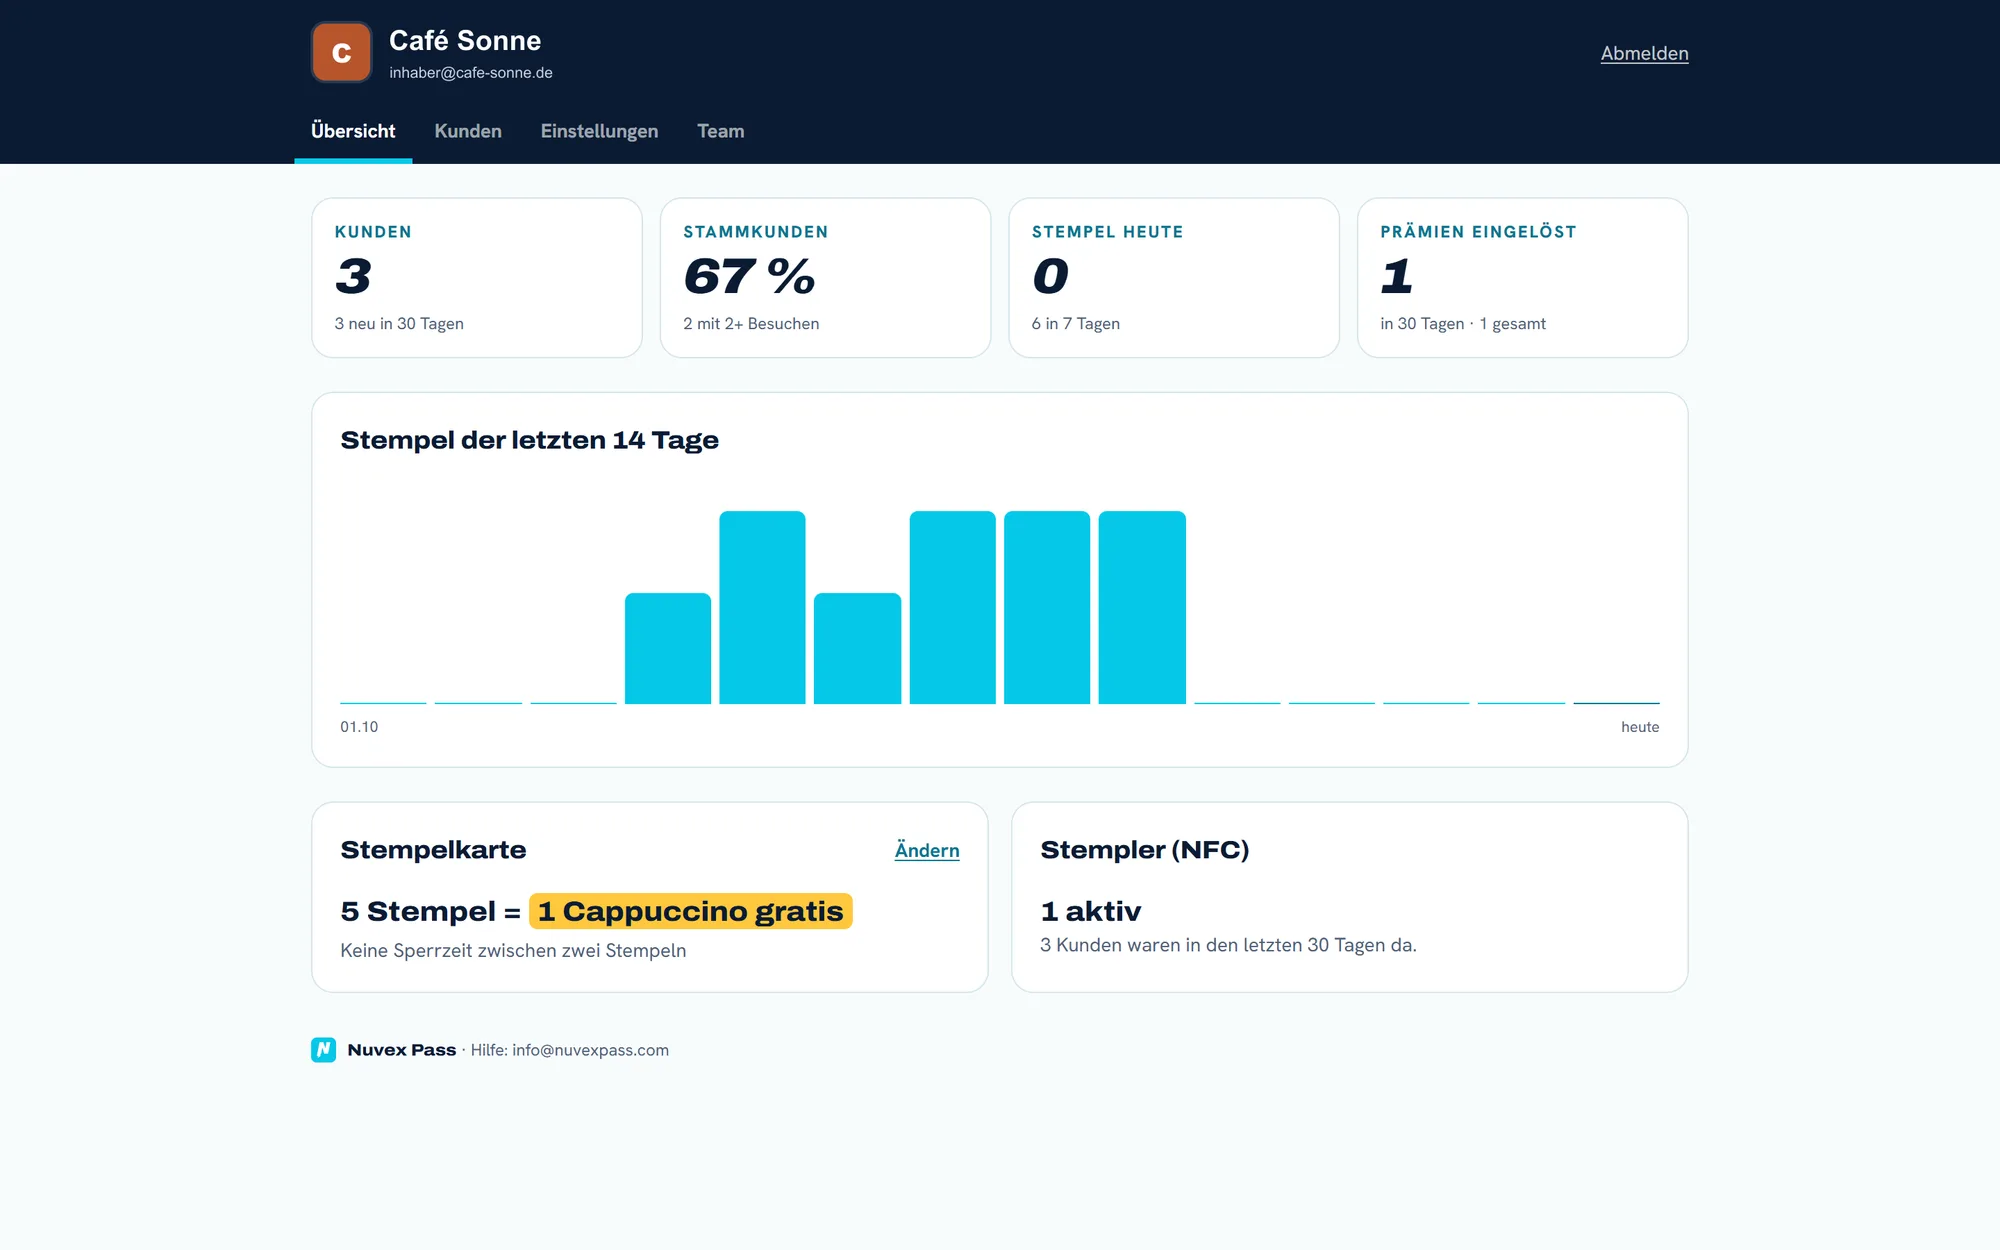Click the info@nuvexpass.com help email
2000x1250 pixels.
pos(590,1050)
